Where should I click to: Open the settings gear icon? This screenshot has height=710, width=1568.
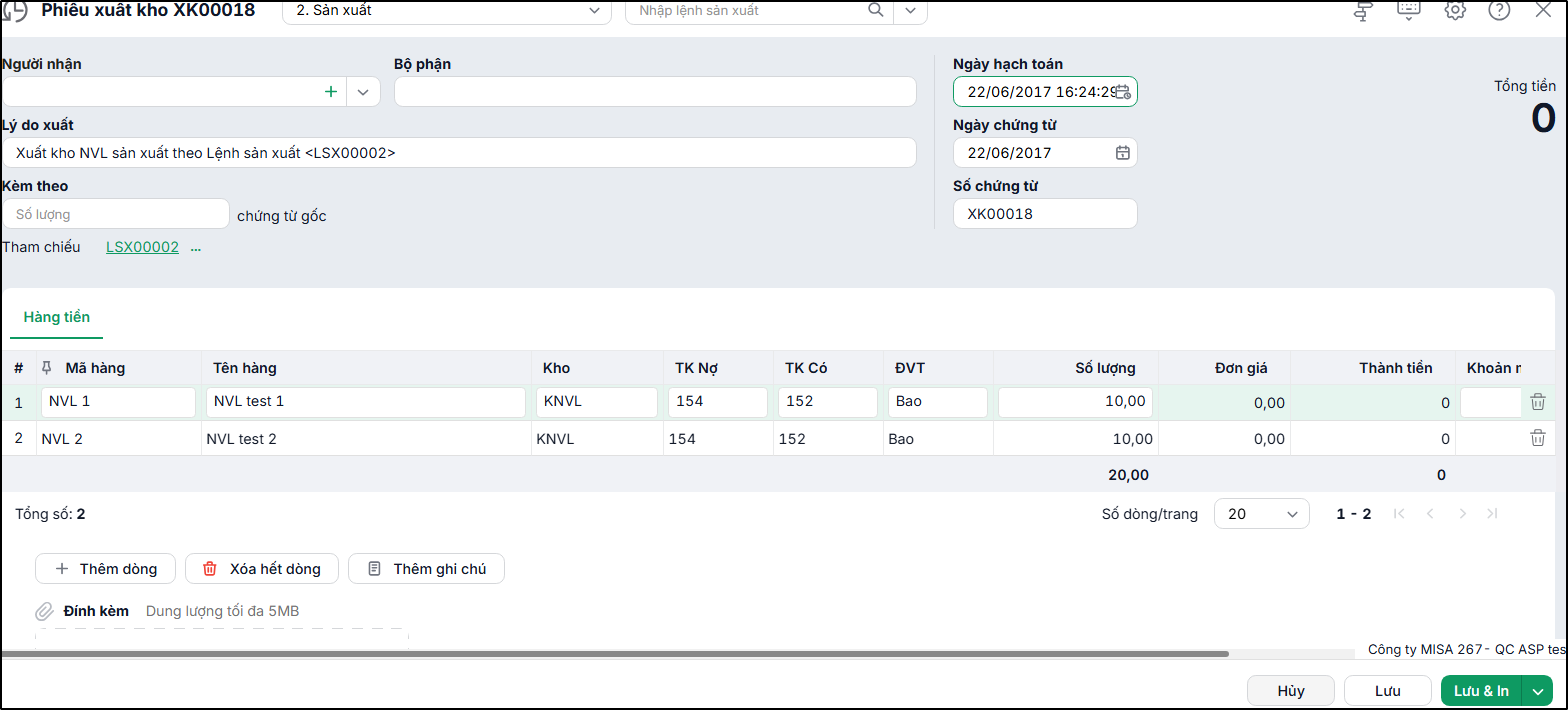click(1455, 11)
